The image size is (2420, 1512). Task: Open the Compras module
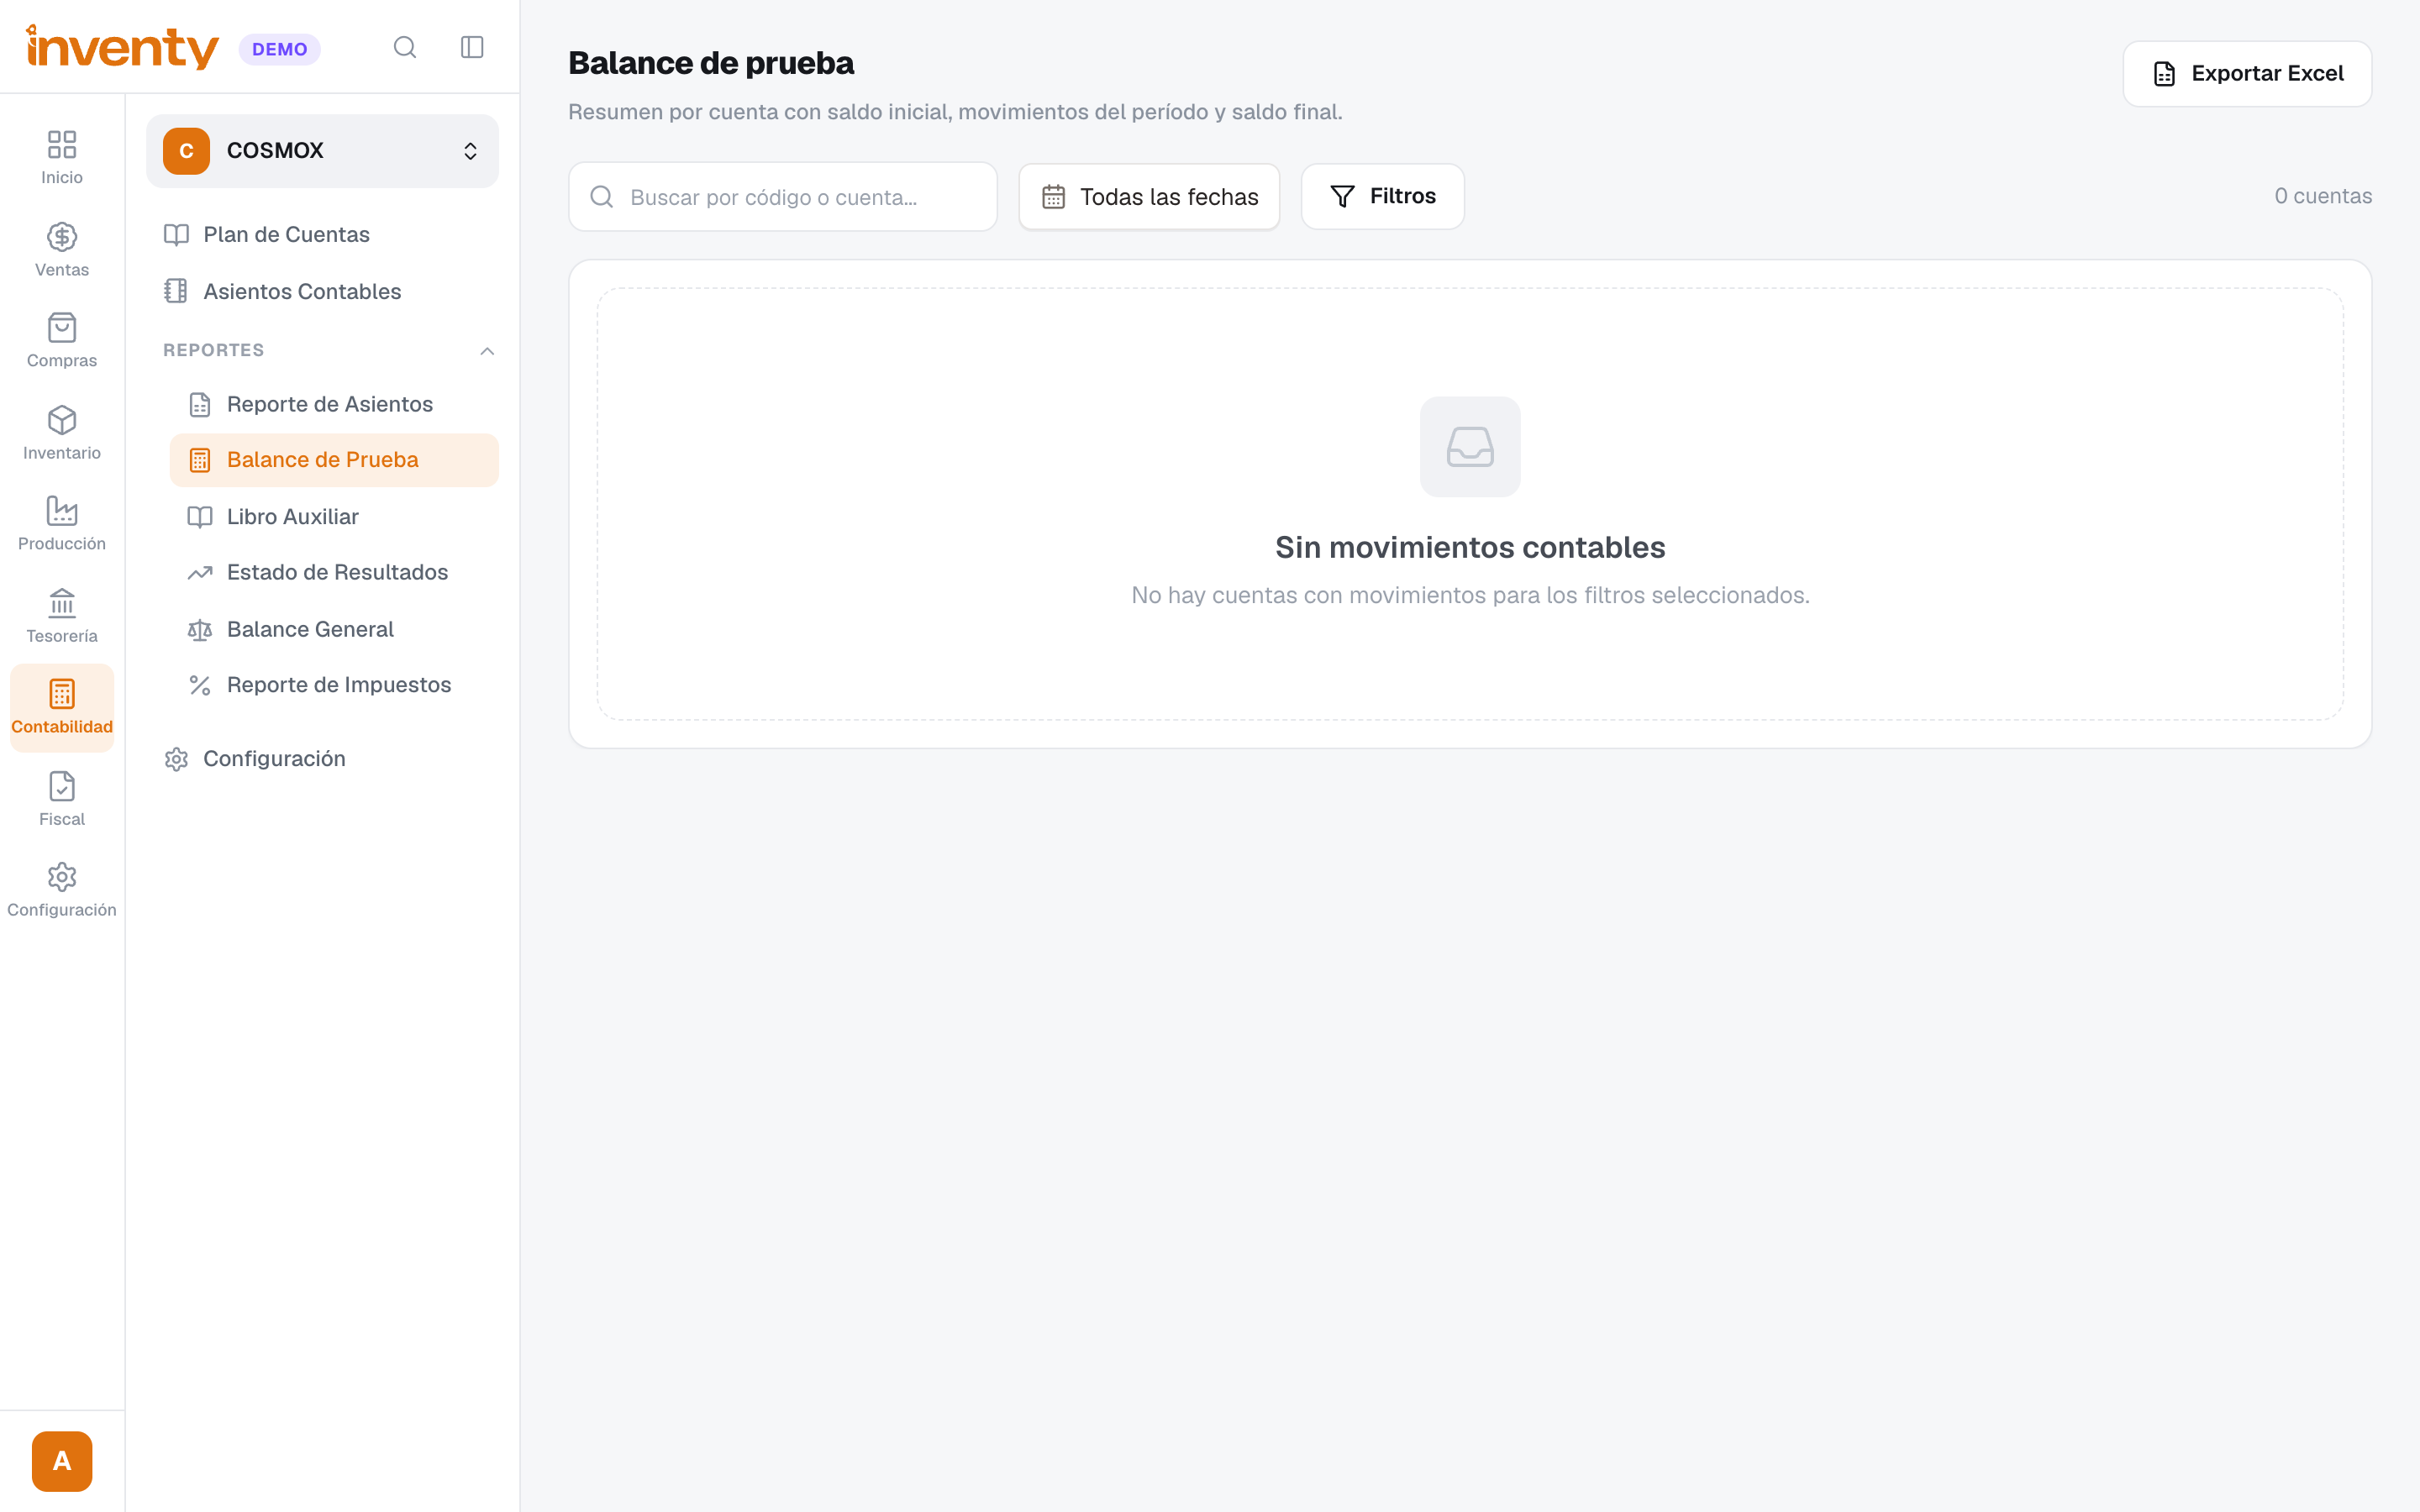click(x=62, y=340)
